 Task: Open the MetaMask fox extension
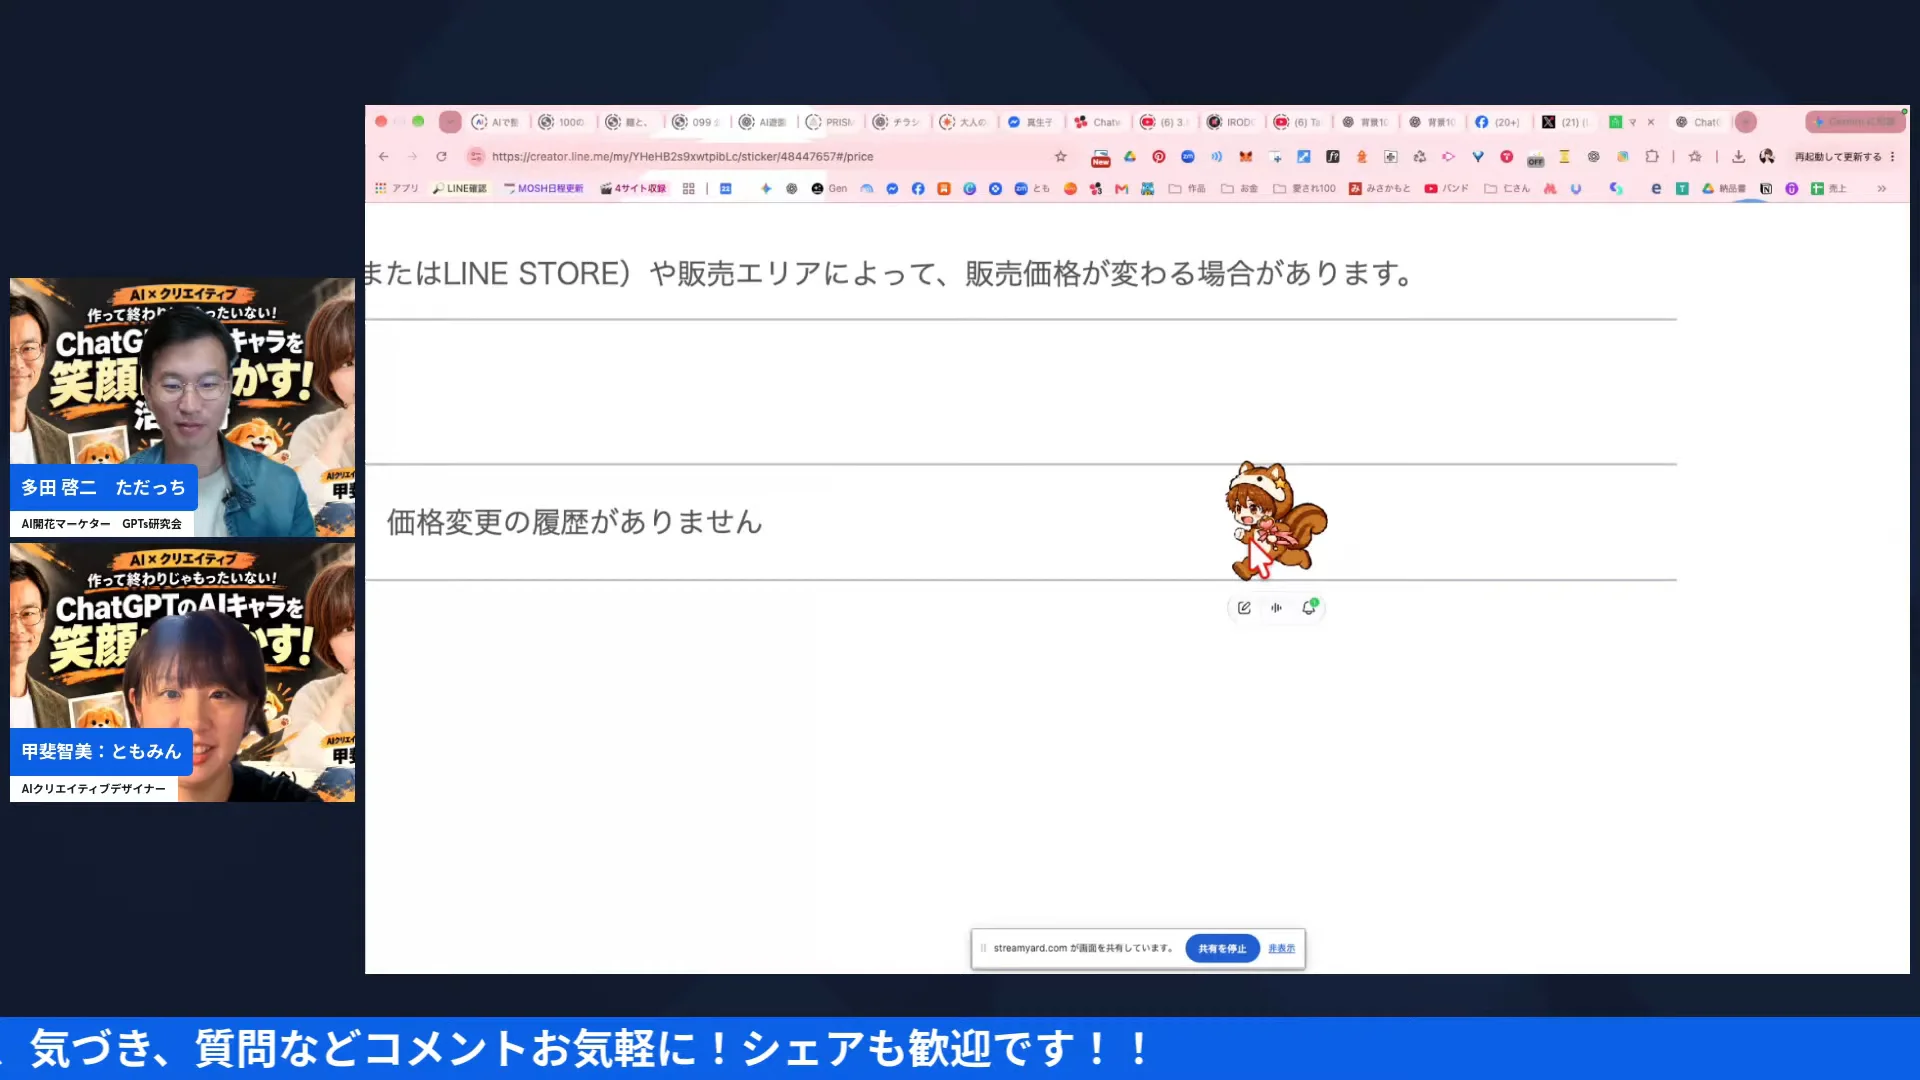pyautogui.click(x=1245, y=156)
